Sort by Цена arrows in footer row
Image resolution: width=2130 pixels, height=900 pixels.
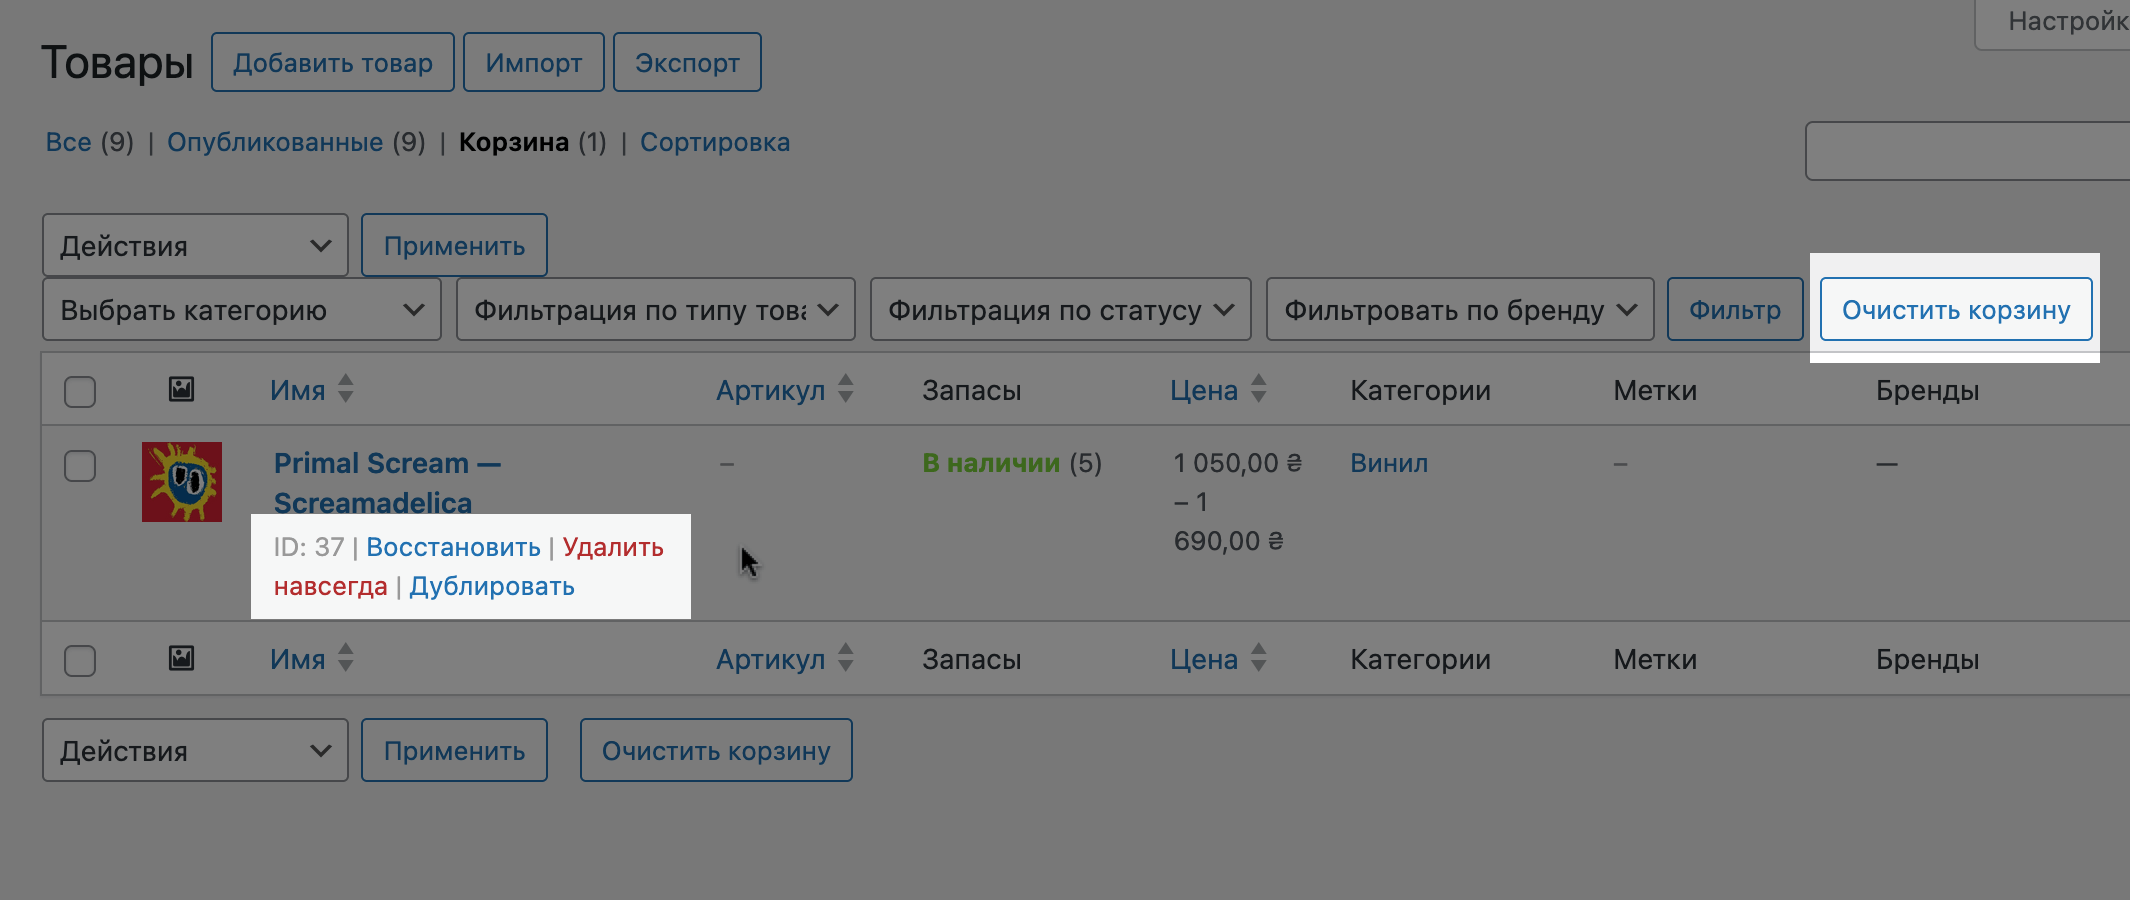[x=1259, y=658]
